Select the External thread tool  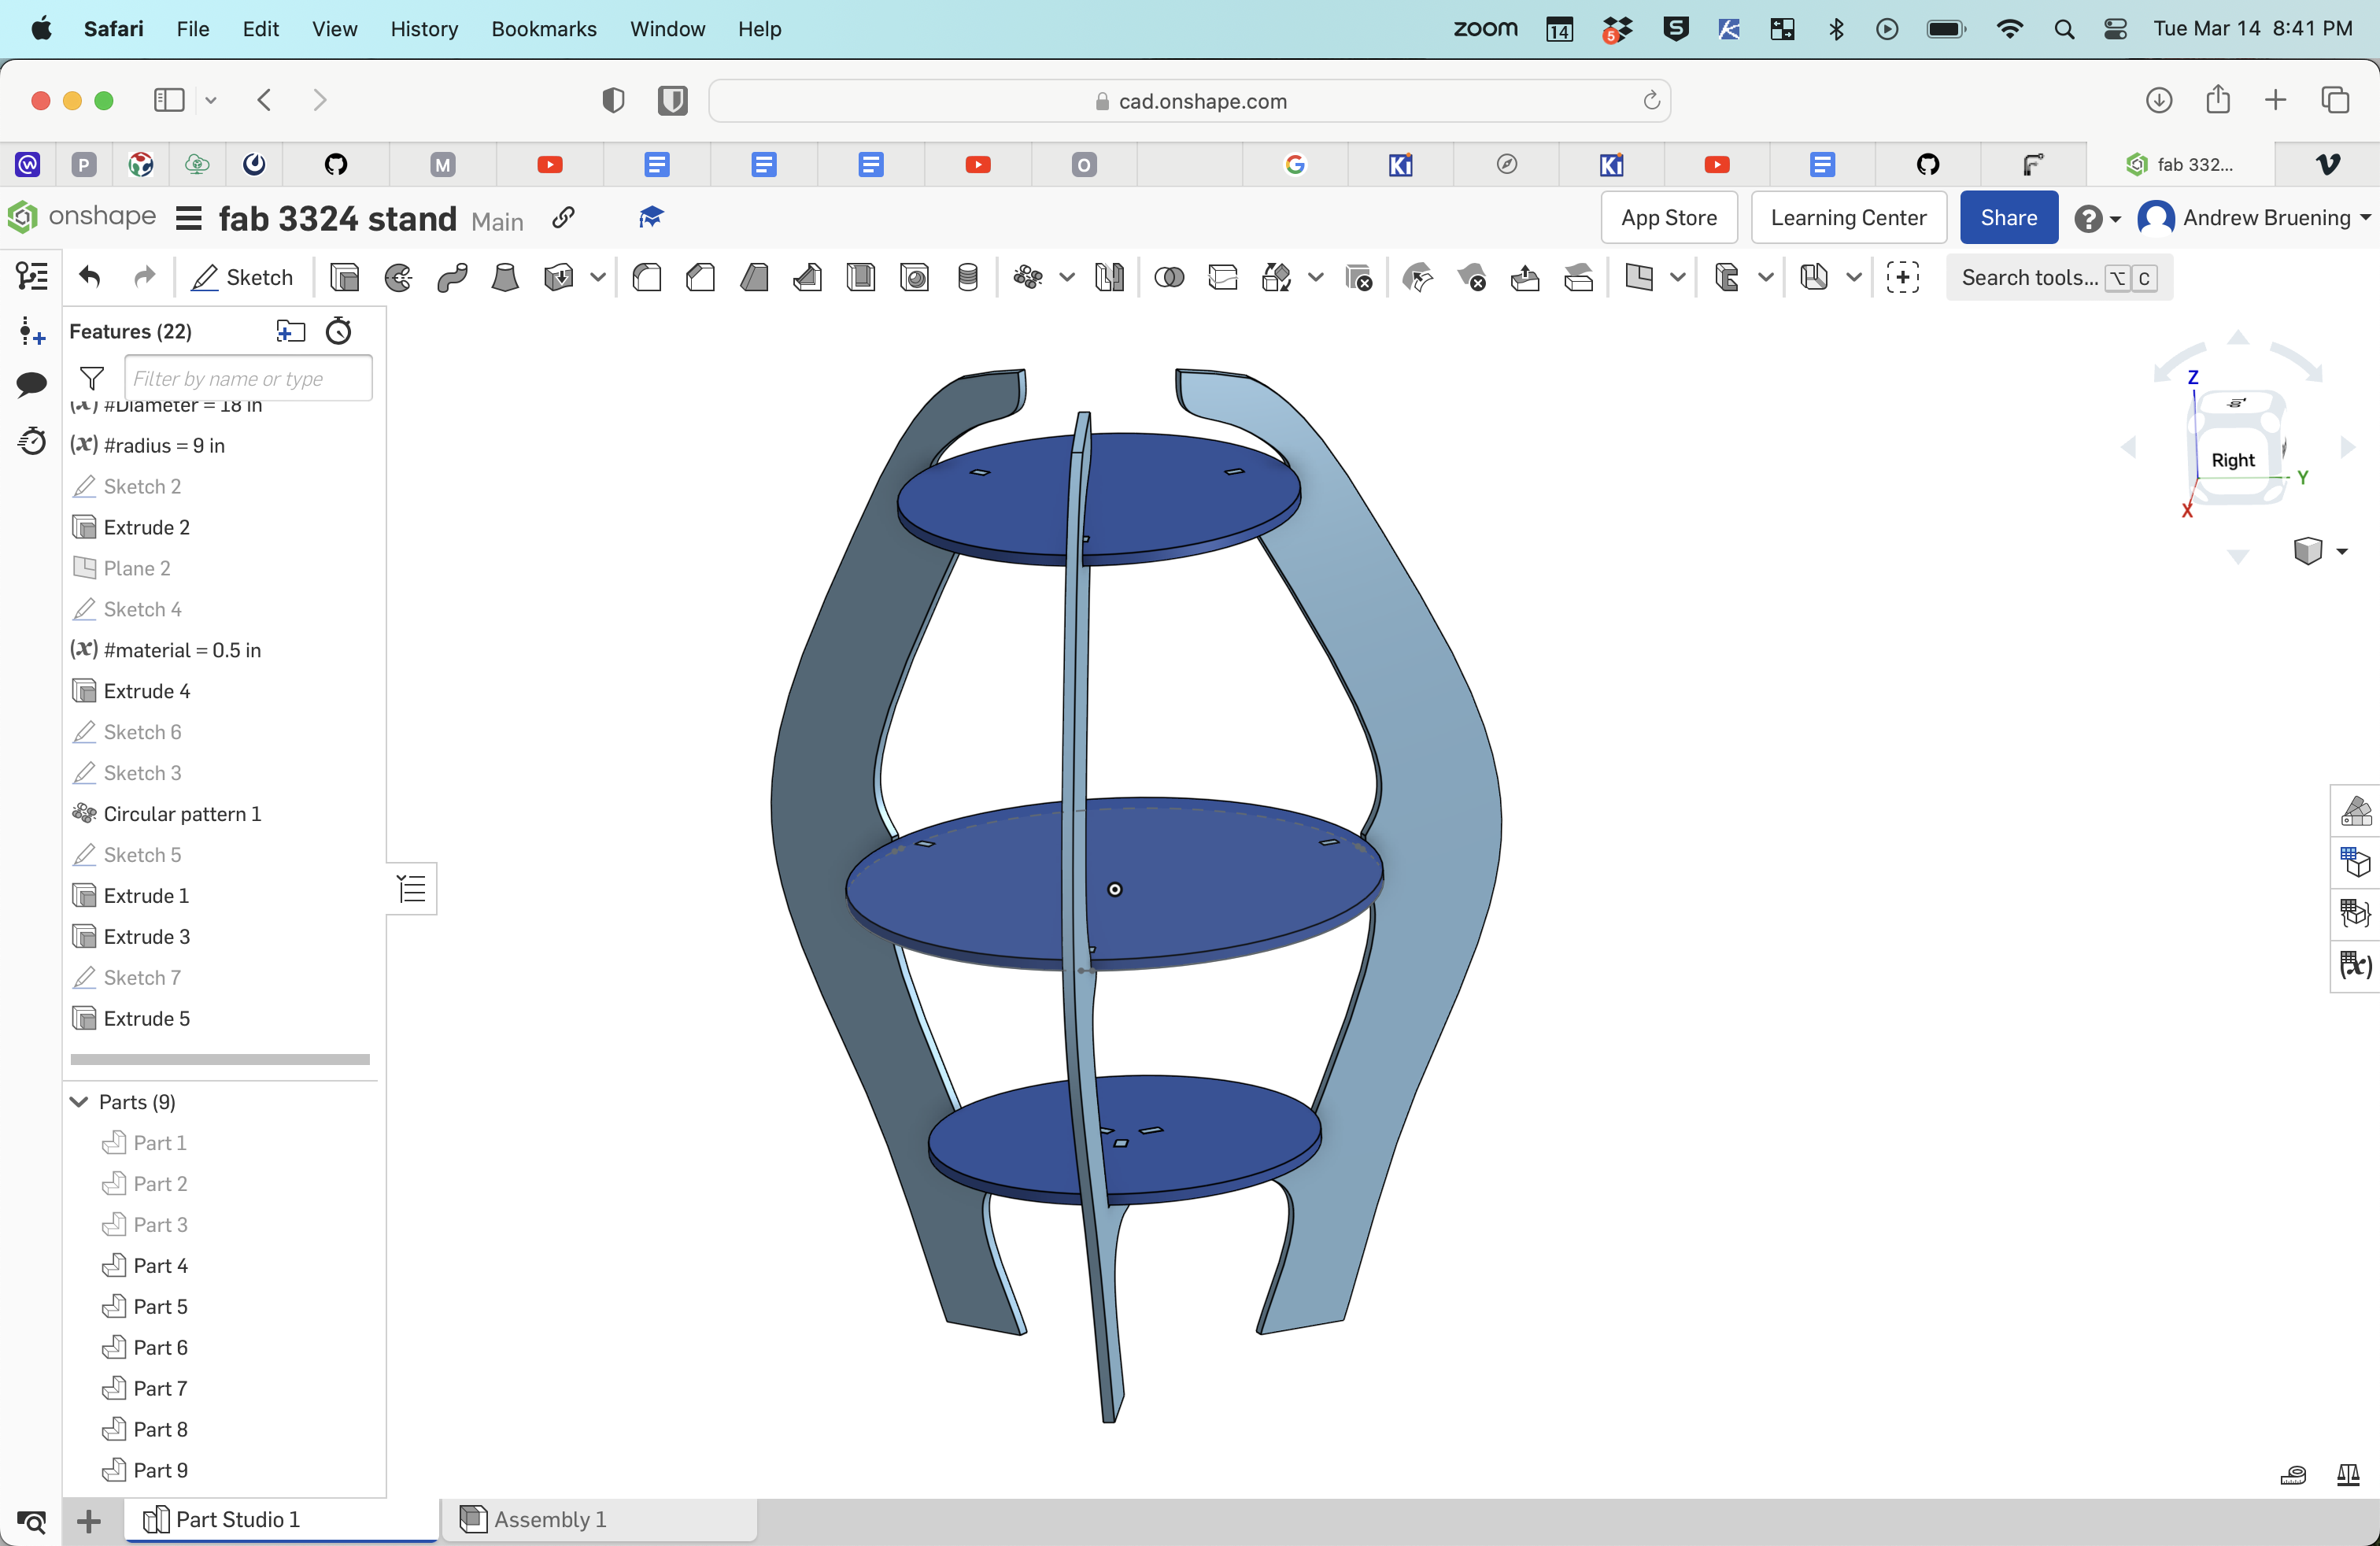click(967, 277)
